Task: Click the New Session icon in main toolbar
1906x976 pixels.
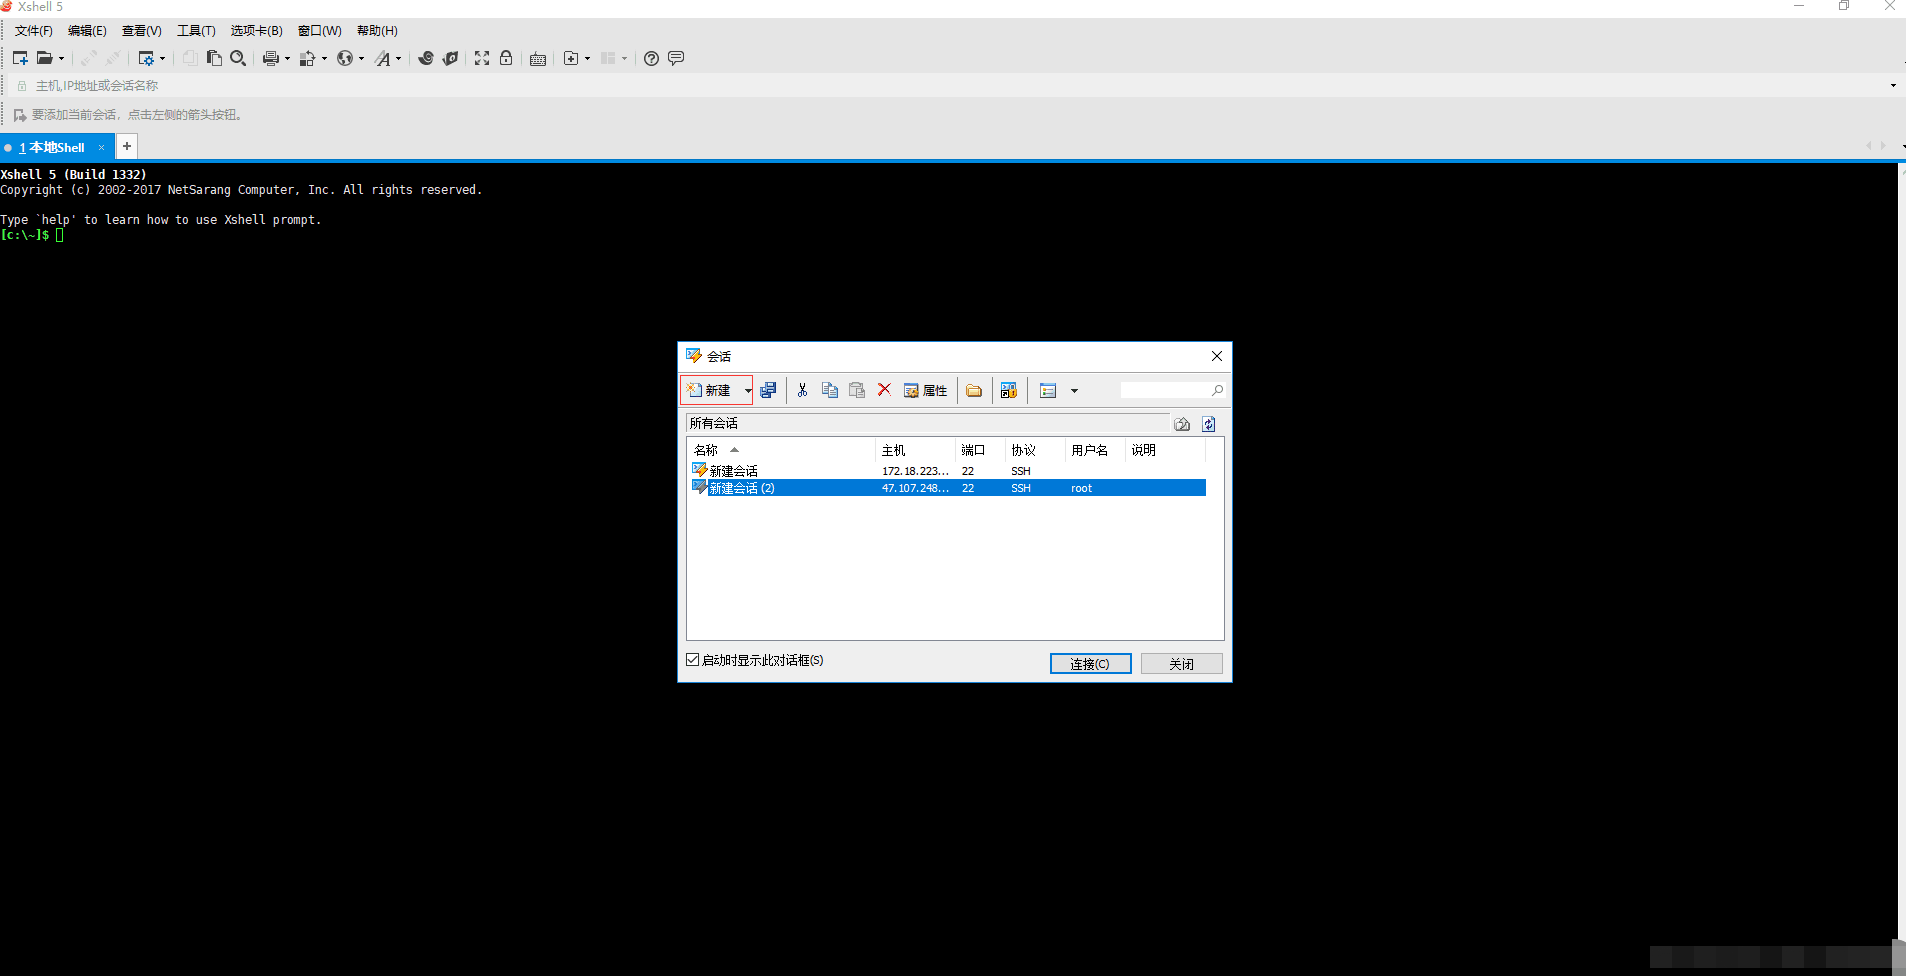Action: (x=20, y=58)
